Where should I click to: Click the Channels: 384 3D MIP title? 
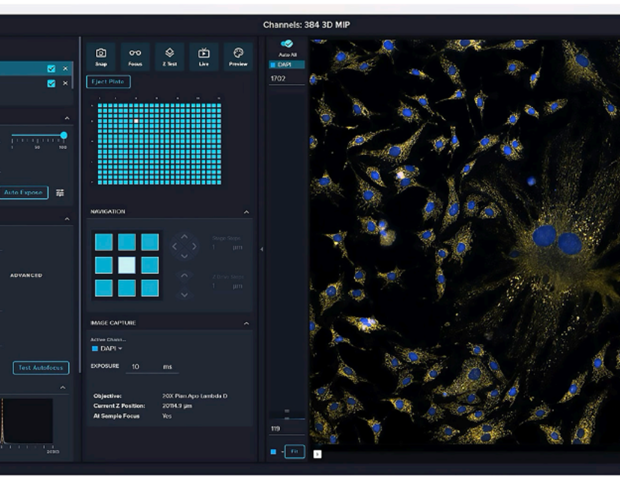(x=306, y=25)
